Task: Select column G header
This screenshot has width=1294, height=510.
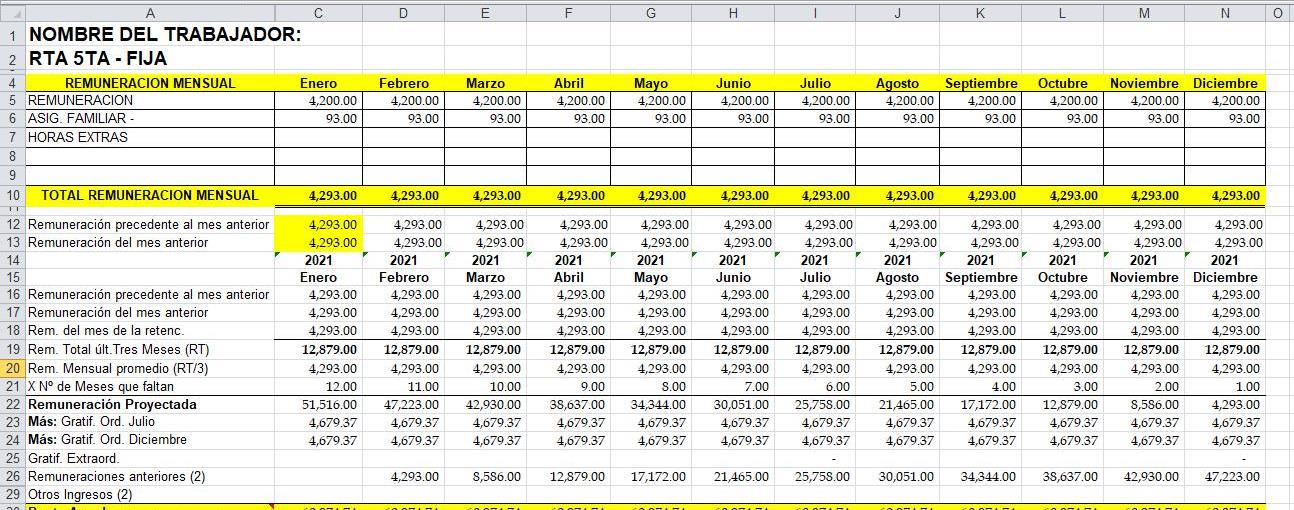Action: 651,13
